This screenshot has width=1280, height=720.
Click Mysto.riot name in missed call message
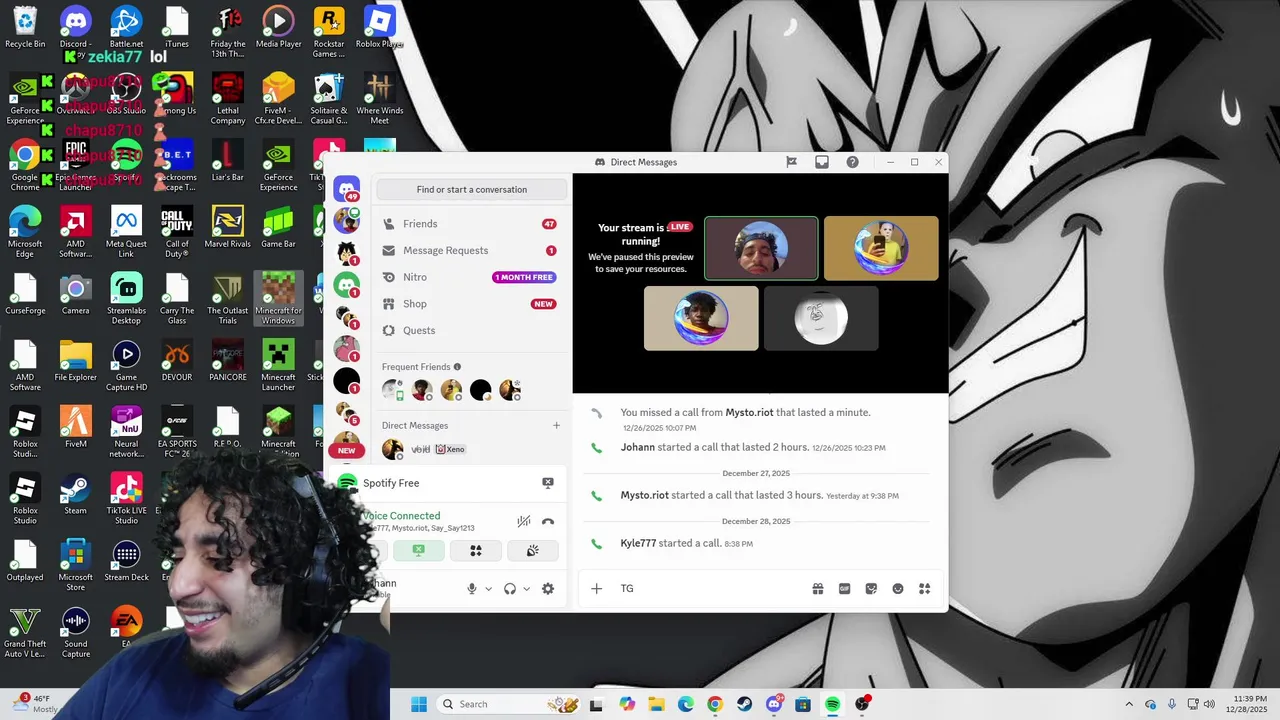749,412
